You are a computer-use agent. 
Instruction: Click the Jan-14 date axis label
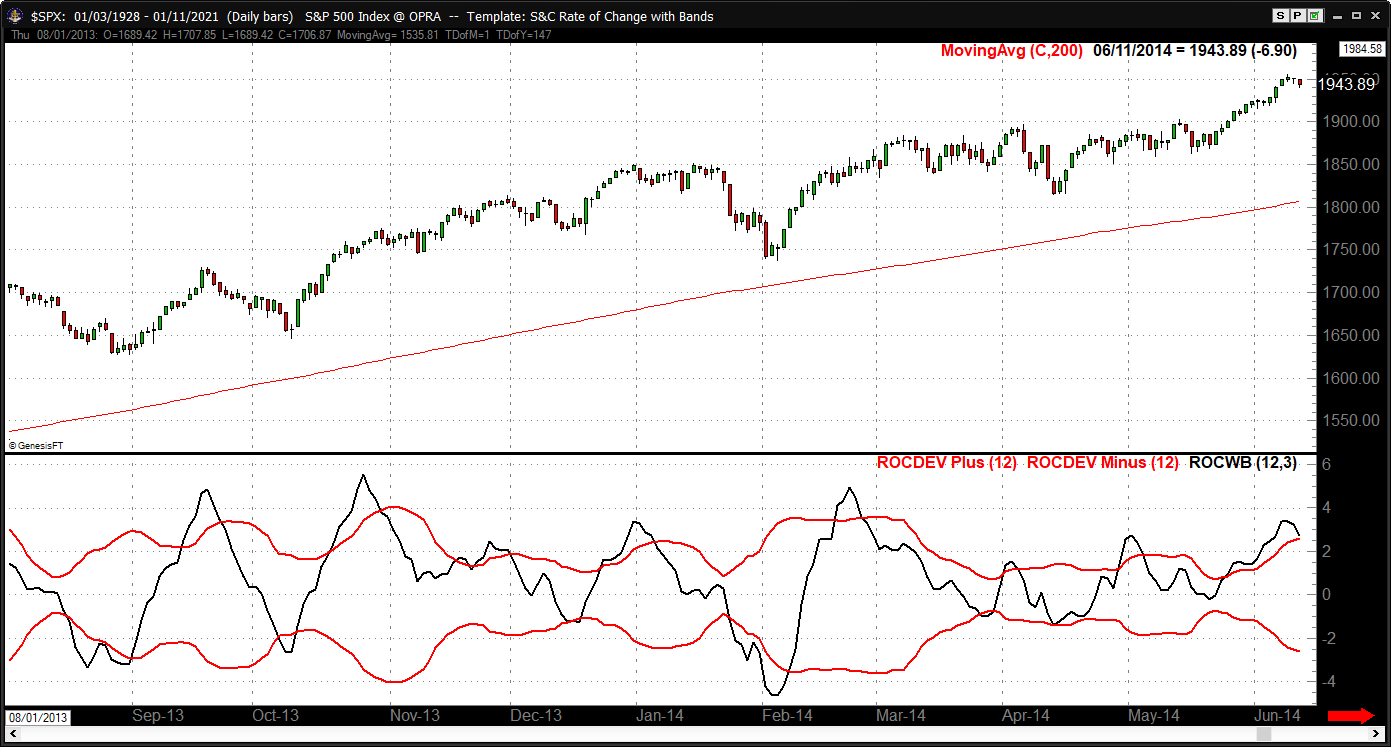pyautogui.click(x=660, y=716)
